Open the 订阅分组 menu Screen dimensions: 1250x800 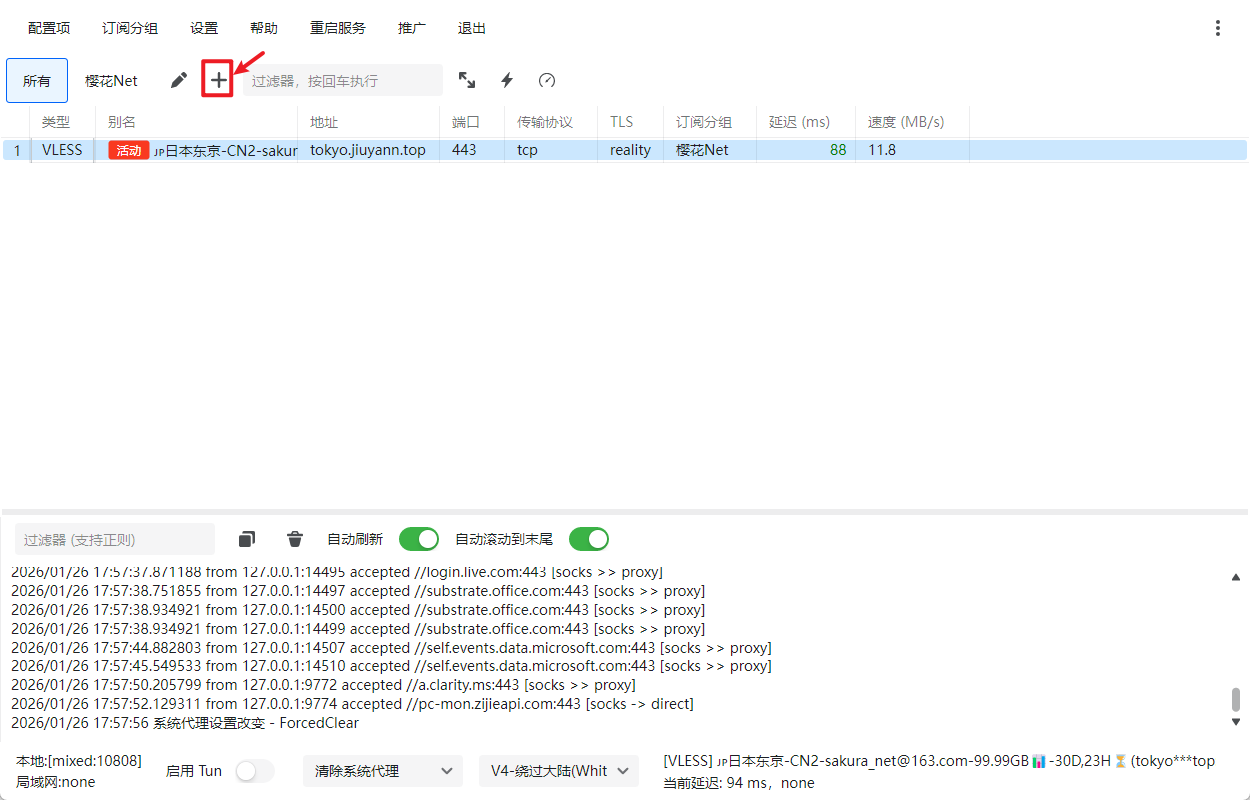point(130,28)
